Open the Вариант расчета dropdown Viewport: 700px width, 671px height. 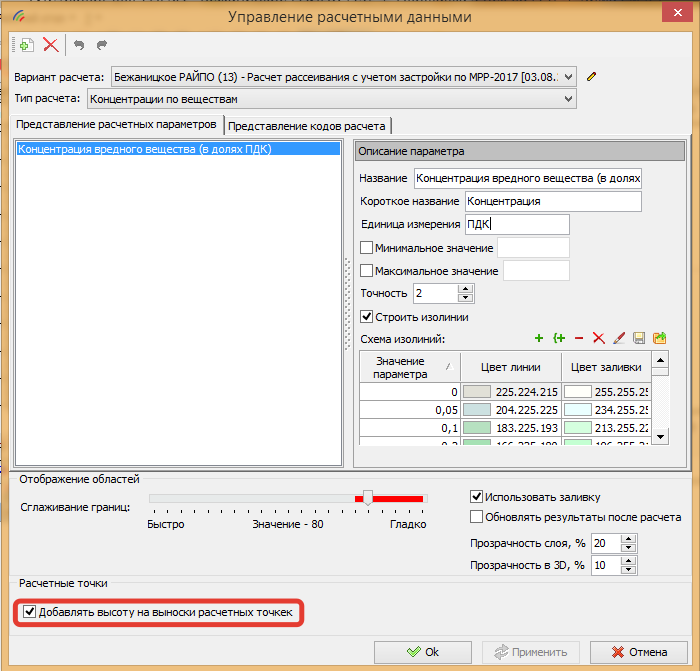coord(569,76)
